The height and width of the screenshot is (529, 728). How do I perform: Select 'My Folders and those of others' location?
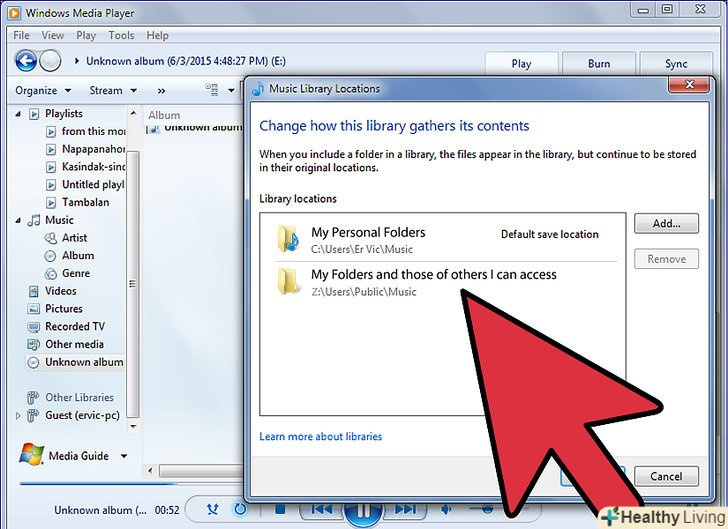point(447,281)
